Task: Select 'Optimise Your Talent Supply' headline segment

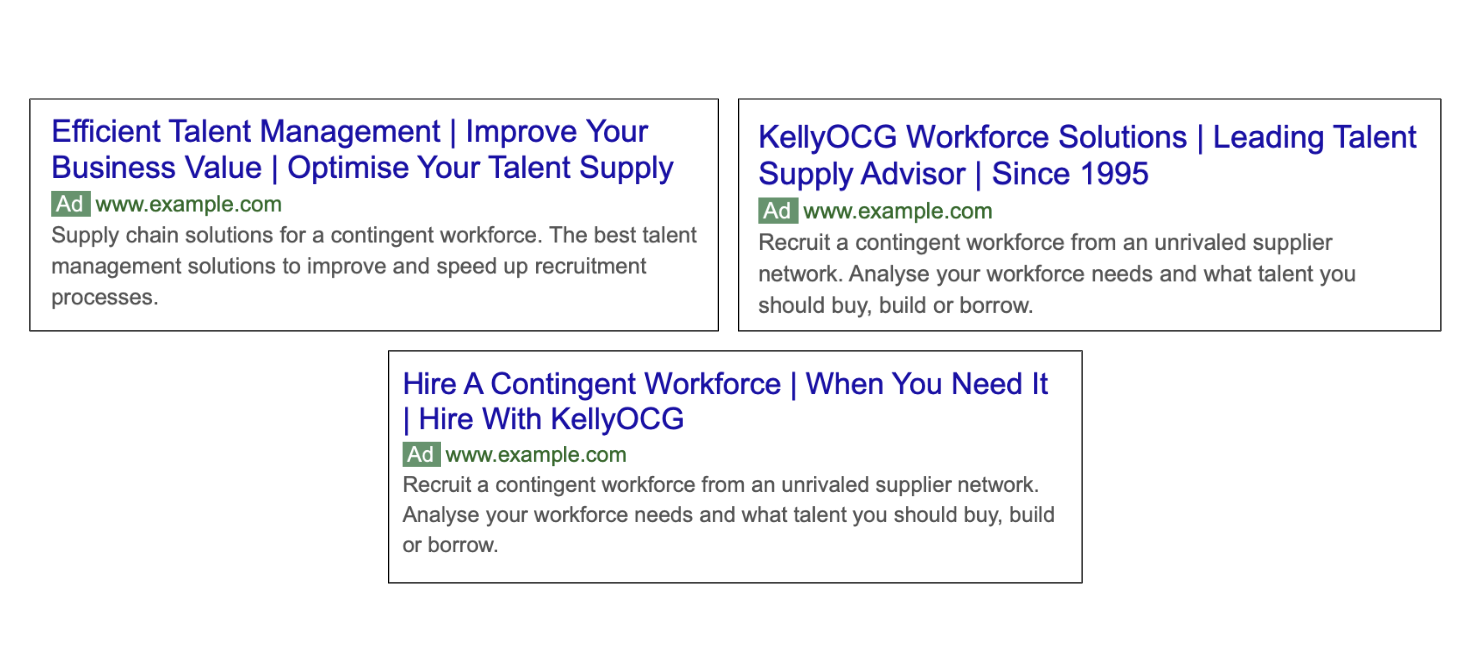Action: pyautogui.click(x=481, y=168)
